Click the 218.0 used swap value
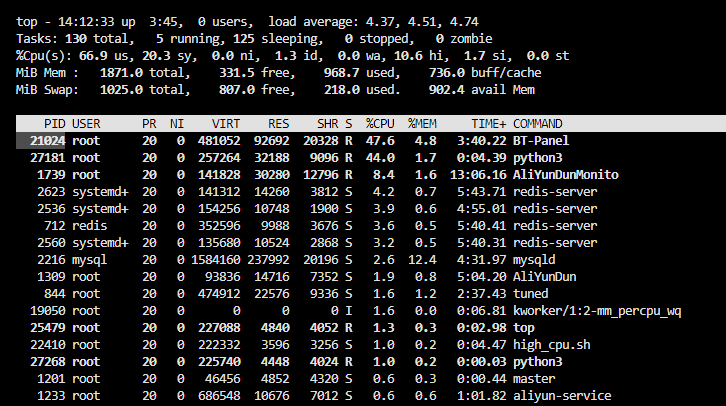The width and height of the screenshot is (726, 406). (342, 90)
